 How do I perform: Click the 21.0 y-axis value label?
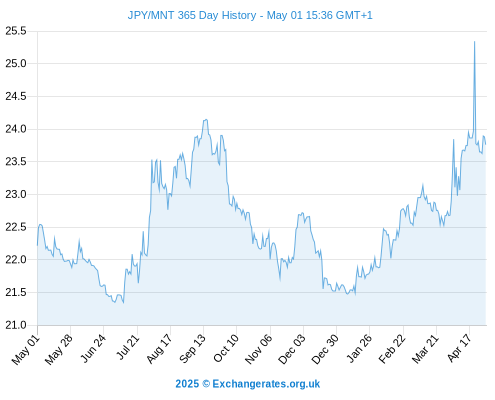pyautogui.click(x=16, y=325)
